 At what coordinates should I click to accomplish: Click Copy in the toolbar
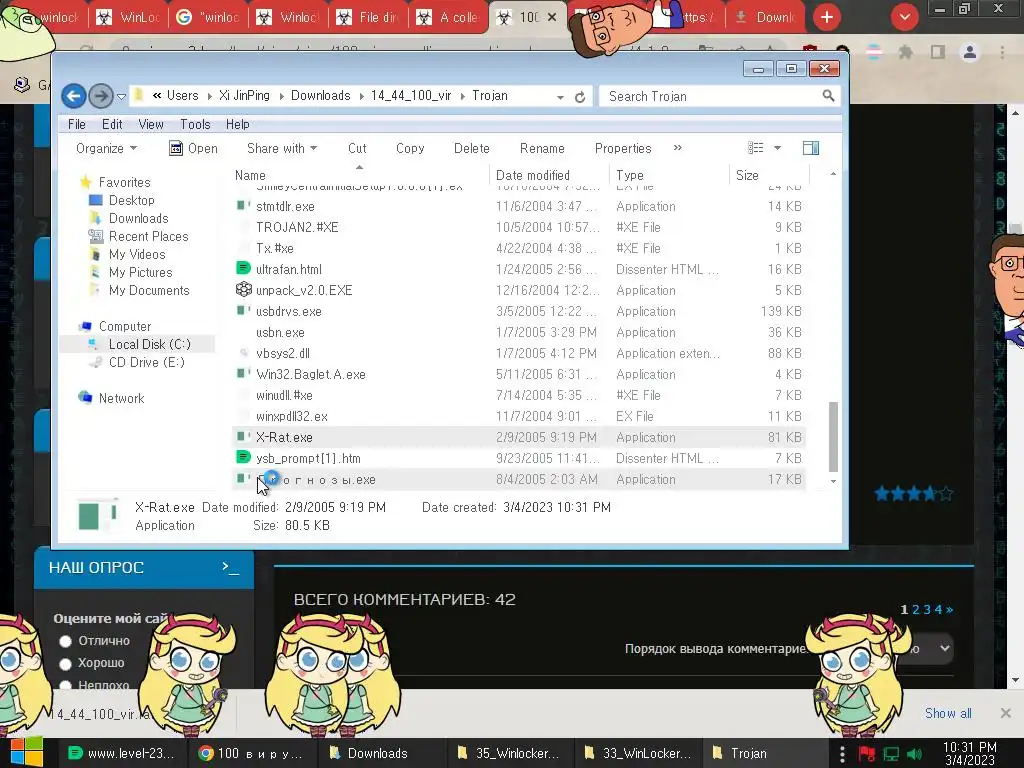tap(410, 148)
